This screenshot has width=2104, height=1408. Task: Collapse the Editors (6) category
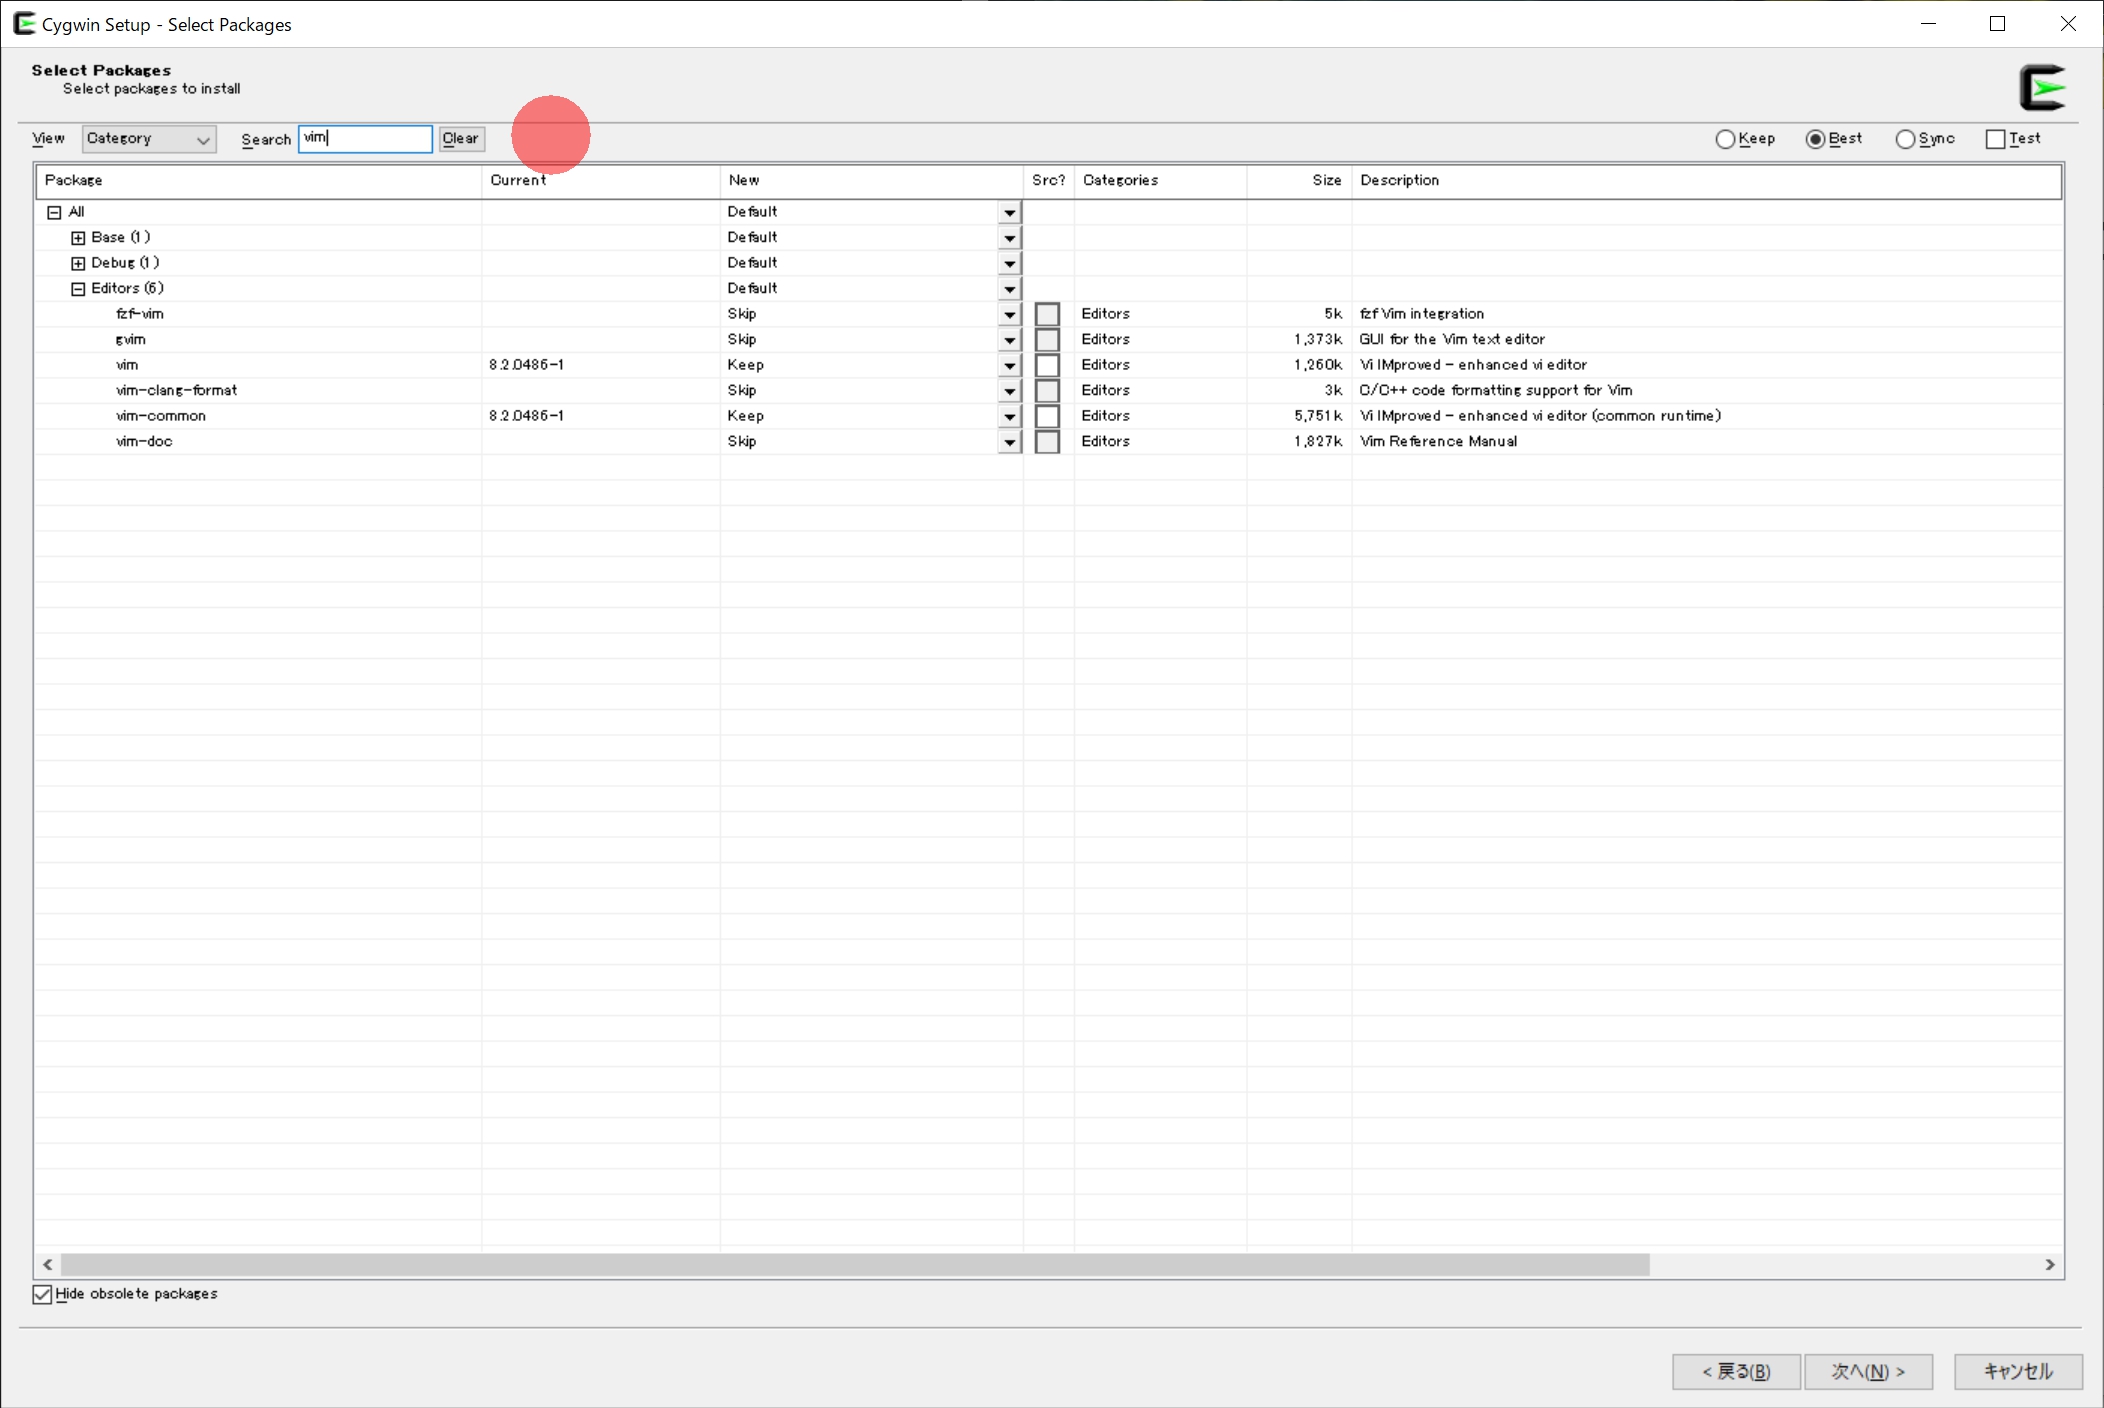coord(78,289)
